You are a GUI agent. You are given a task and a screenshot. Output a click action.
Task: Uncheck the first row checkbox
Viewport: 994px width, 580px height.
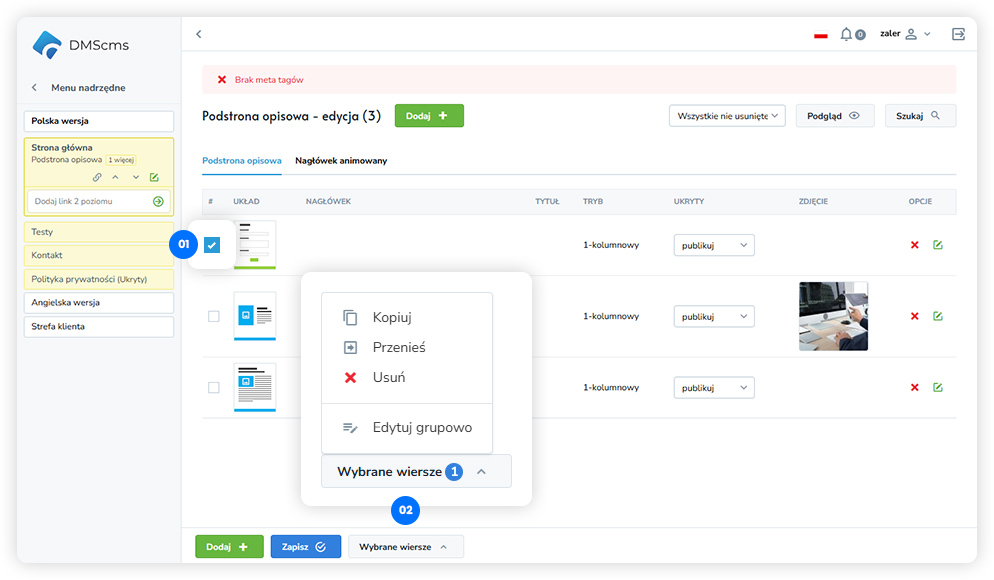(x=212, y=245)
